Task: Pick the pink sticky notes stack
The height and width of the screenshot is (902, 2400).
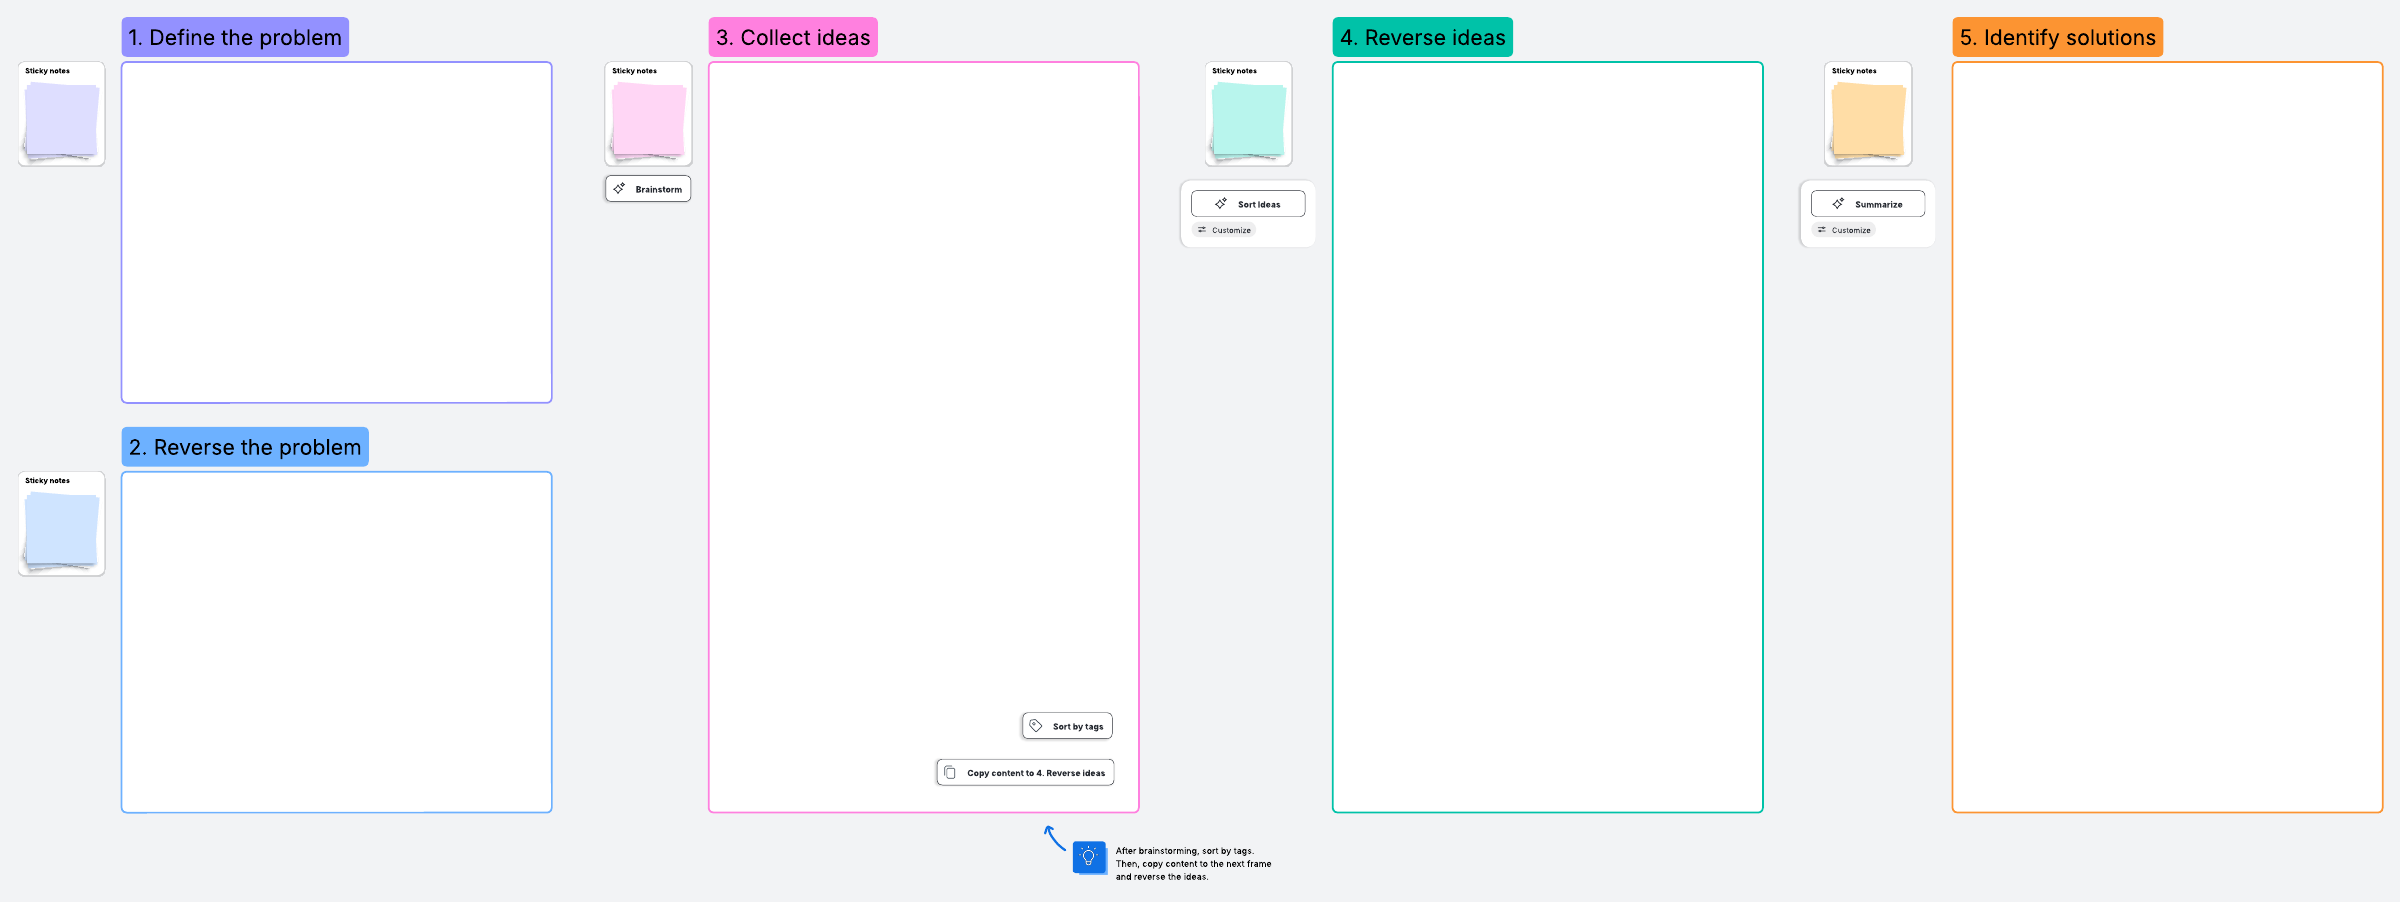Action: 649,120
